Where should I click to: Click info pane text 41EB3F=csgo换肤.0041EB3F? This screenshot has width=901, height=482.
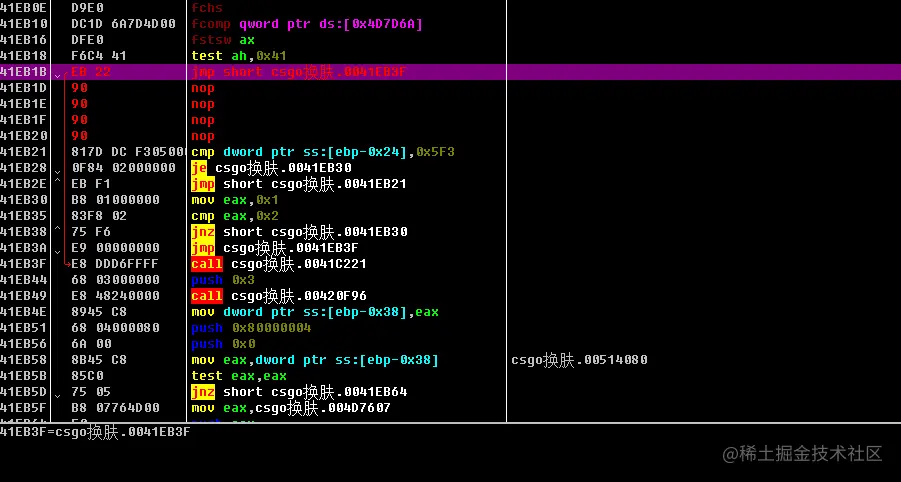coord(95,433)
